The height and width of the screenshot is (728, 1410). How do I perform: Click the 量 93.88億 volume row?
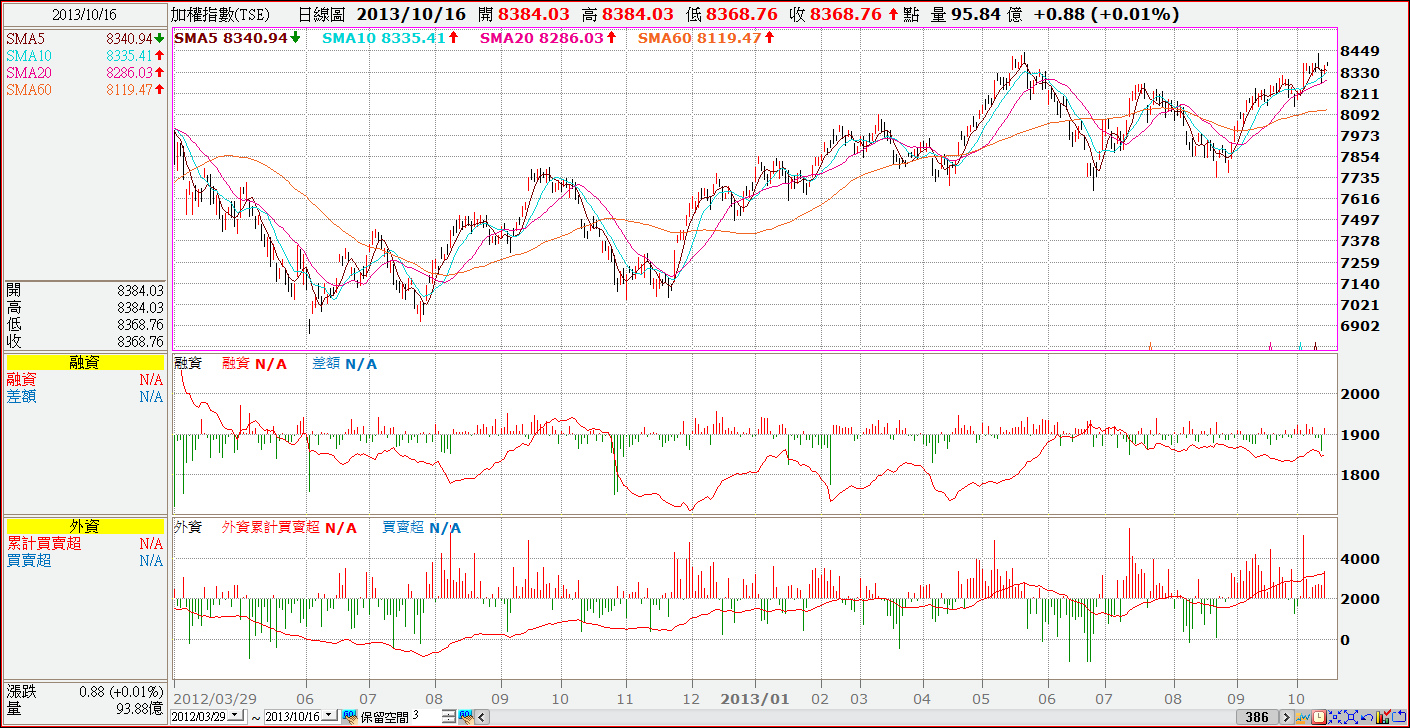coord(84,708)
